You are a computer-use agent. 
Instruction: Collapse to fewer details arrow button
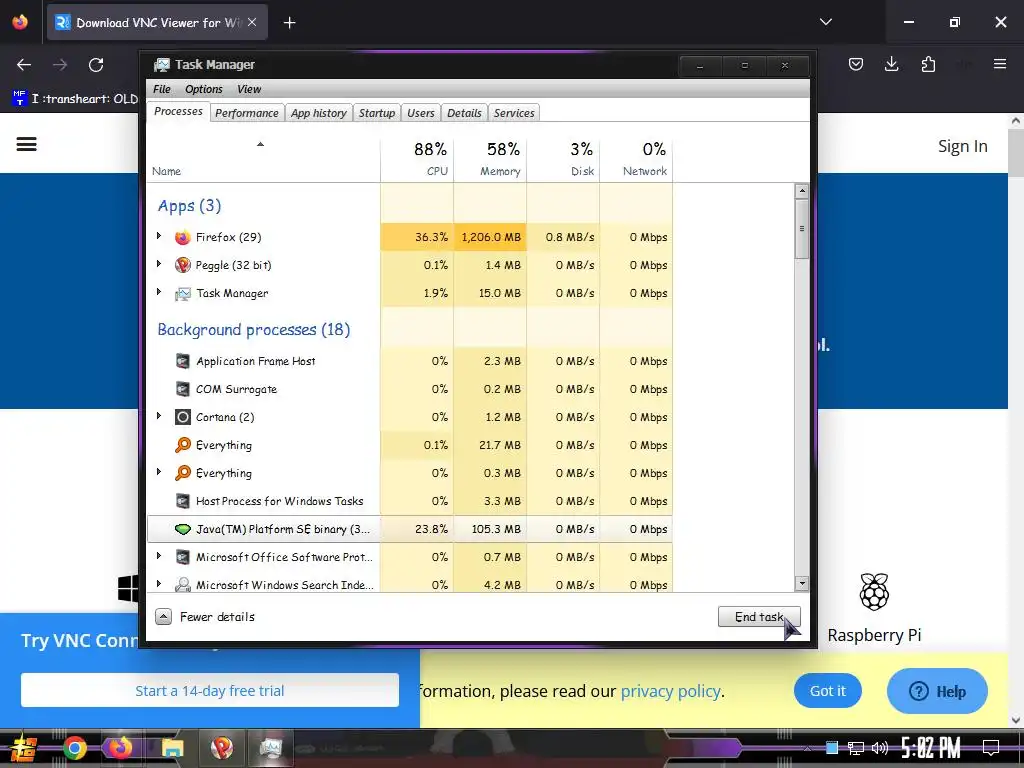coord(163,616)
